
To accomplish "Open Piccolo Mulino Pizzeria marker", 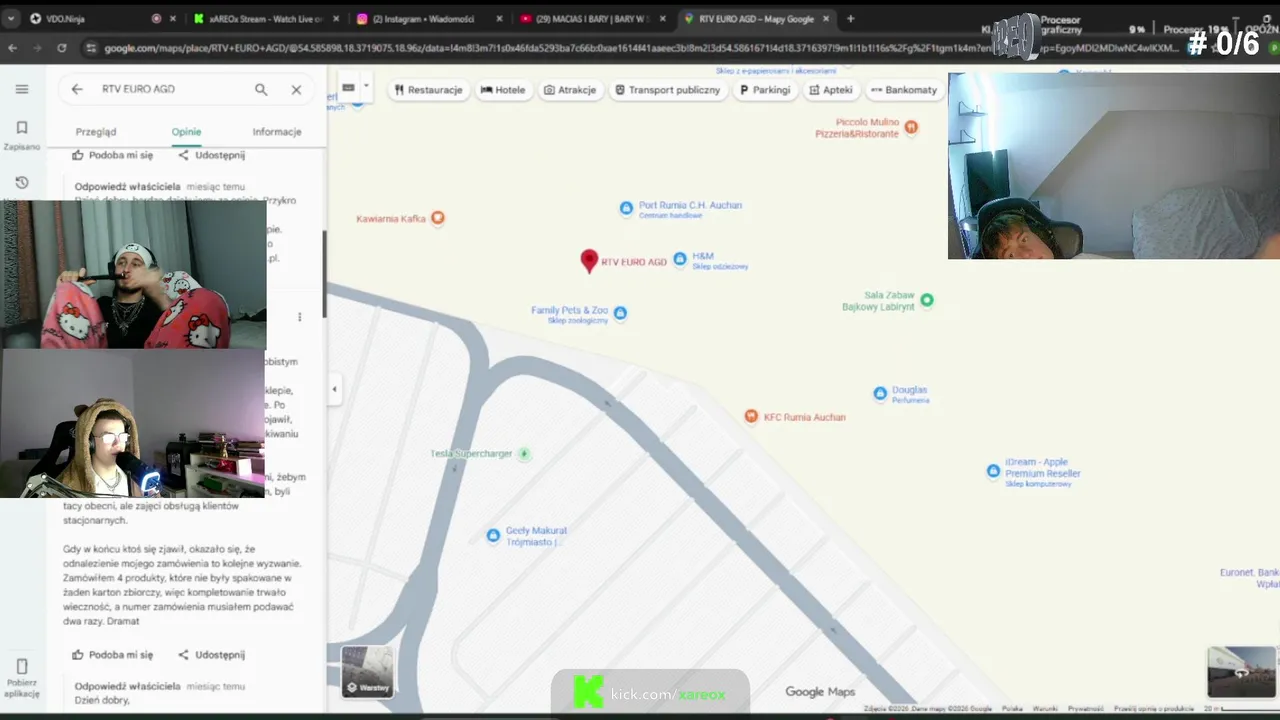I will (911, 126).
